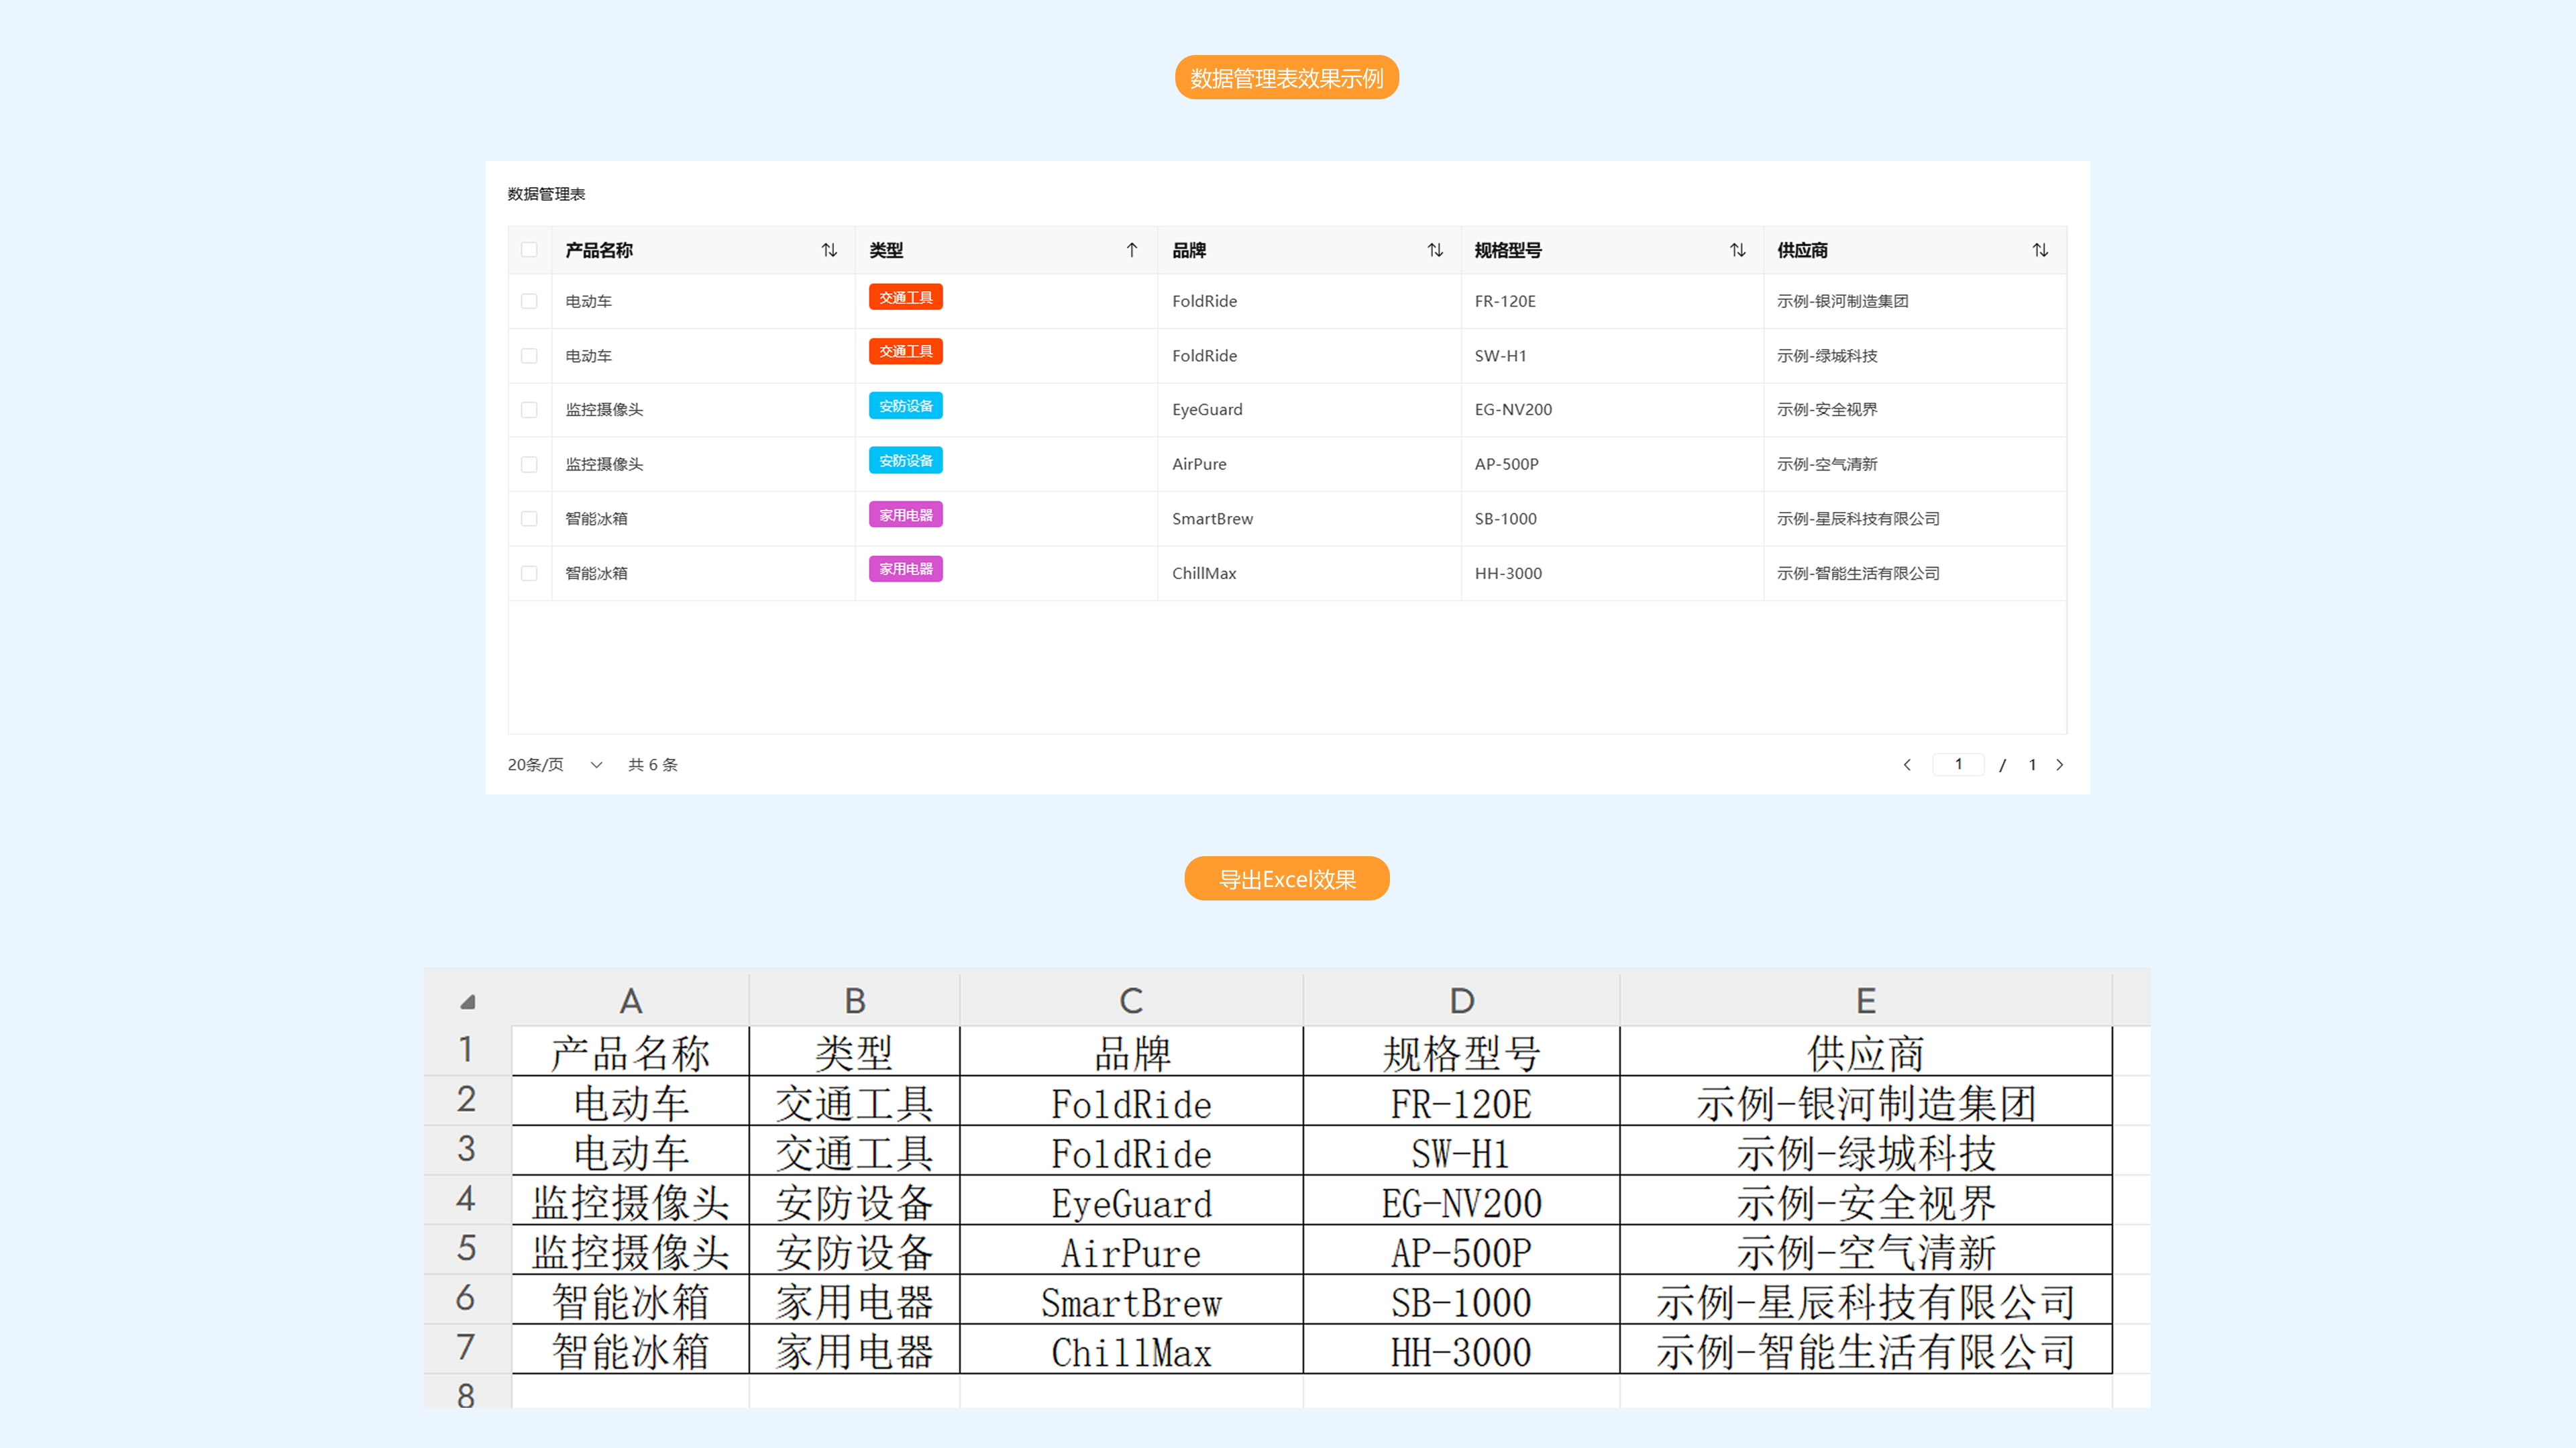Click 交通工具 tag in SW-H1 row
Viewport: 2576px width, 1448px height.
[x=905, y=352]
